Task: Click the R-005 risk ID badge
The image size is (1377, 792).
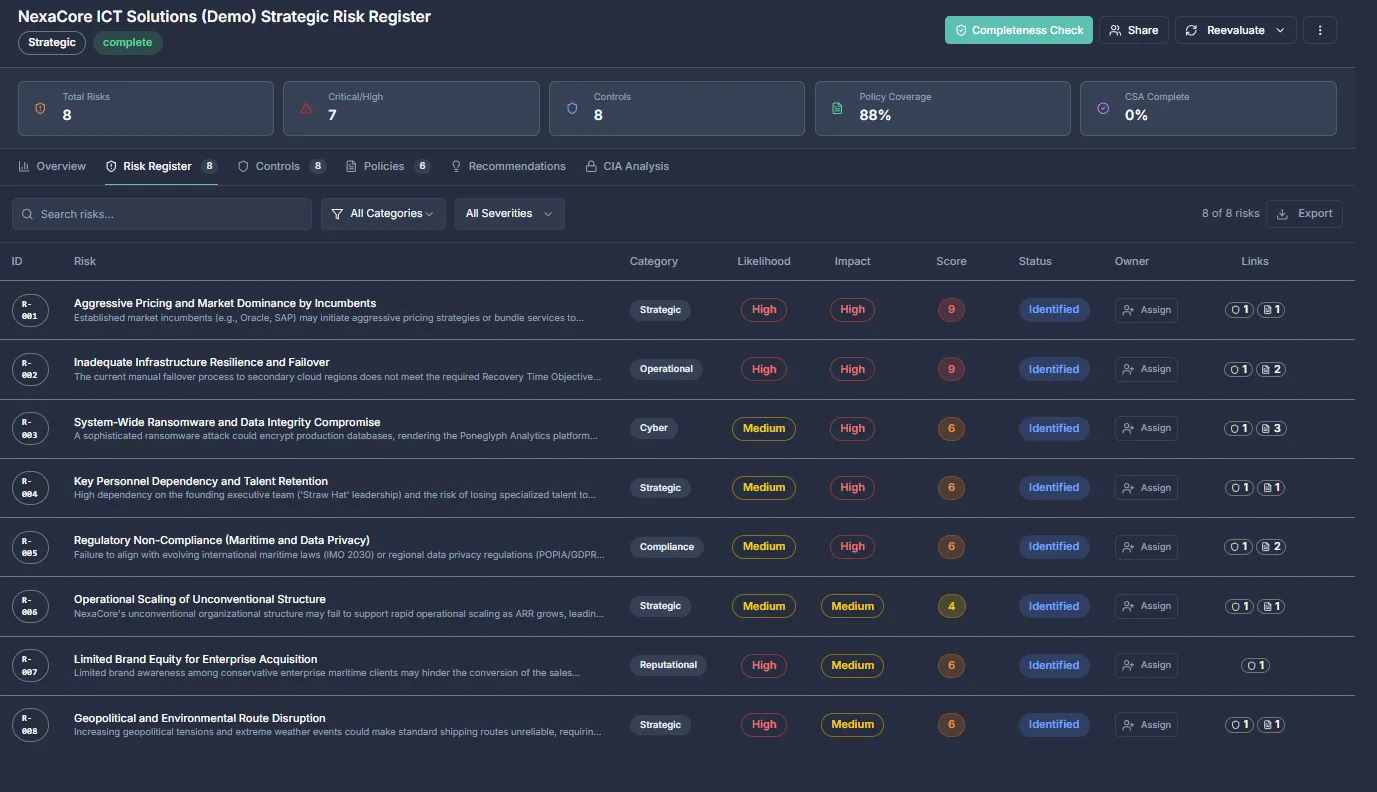Action: coord(29,547)
